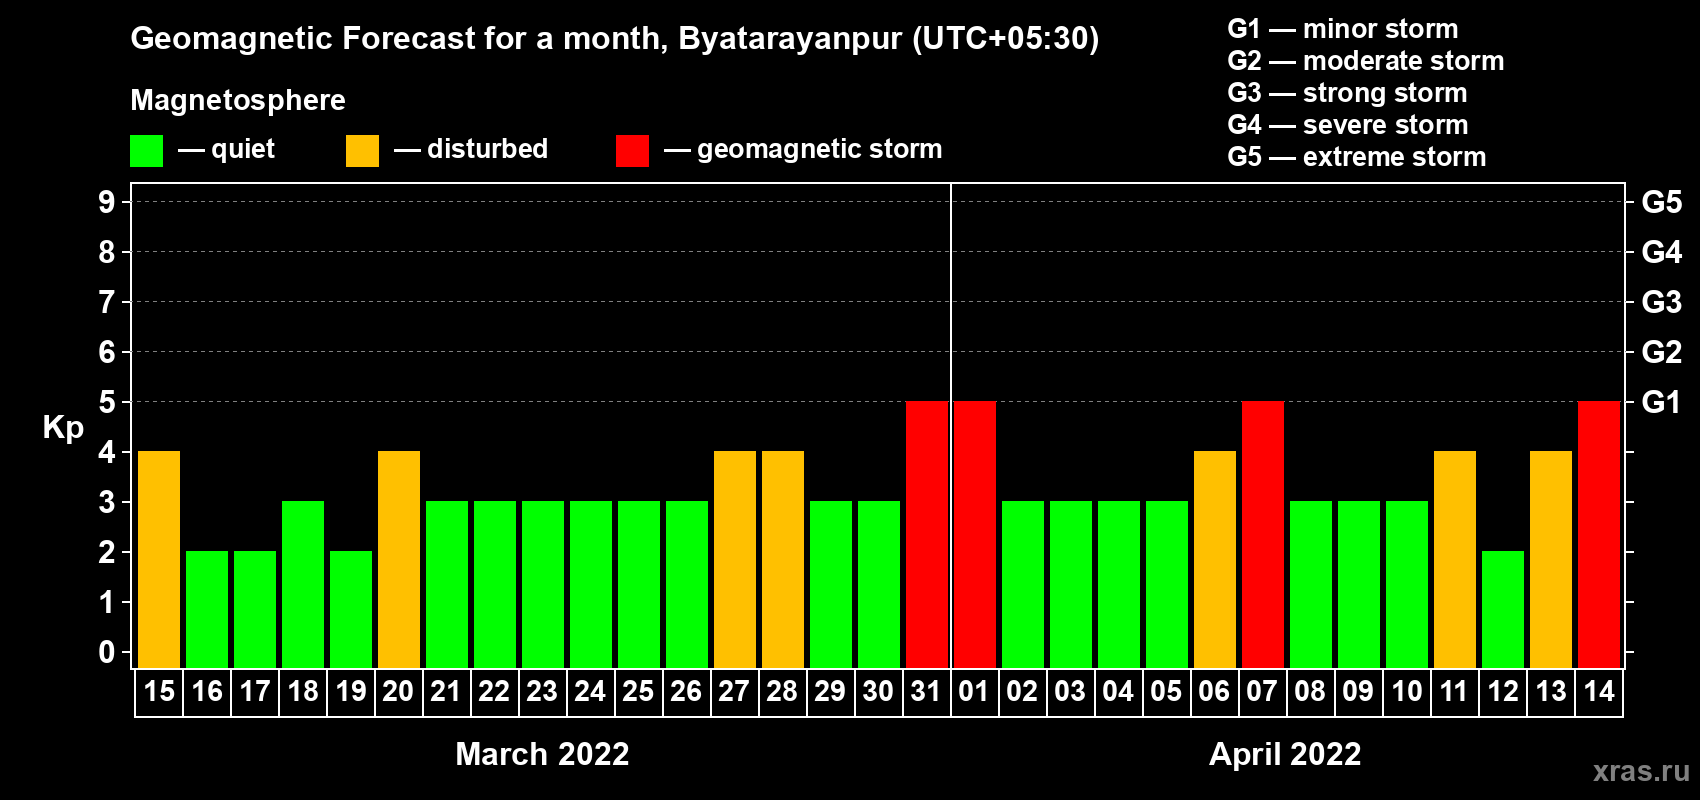Select the green bar for March 24
This screenshot has height=800, width=1700.
(x=591, y=584)
